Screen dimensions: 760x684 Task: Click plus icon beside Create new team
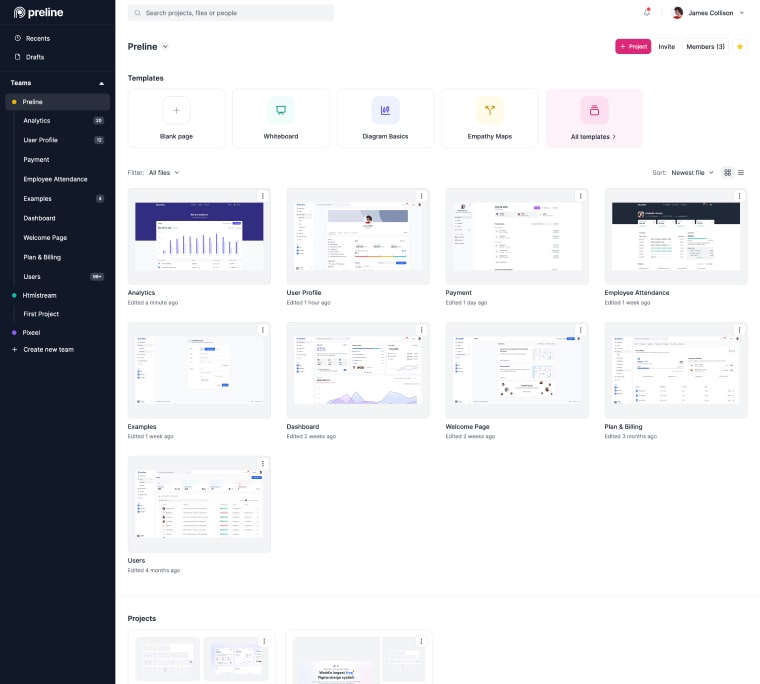(15, 350)
